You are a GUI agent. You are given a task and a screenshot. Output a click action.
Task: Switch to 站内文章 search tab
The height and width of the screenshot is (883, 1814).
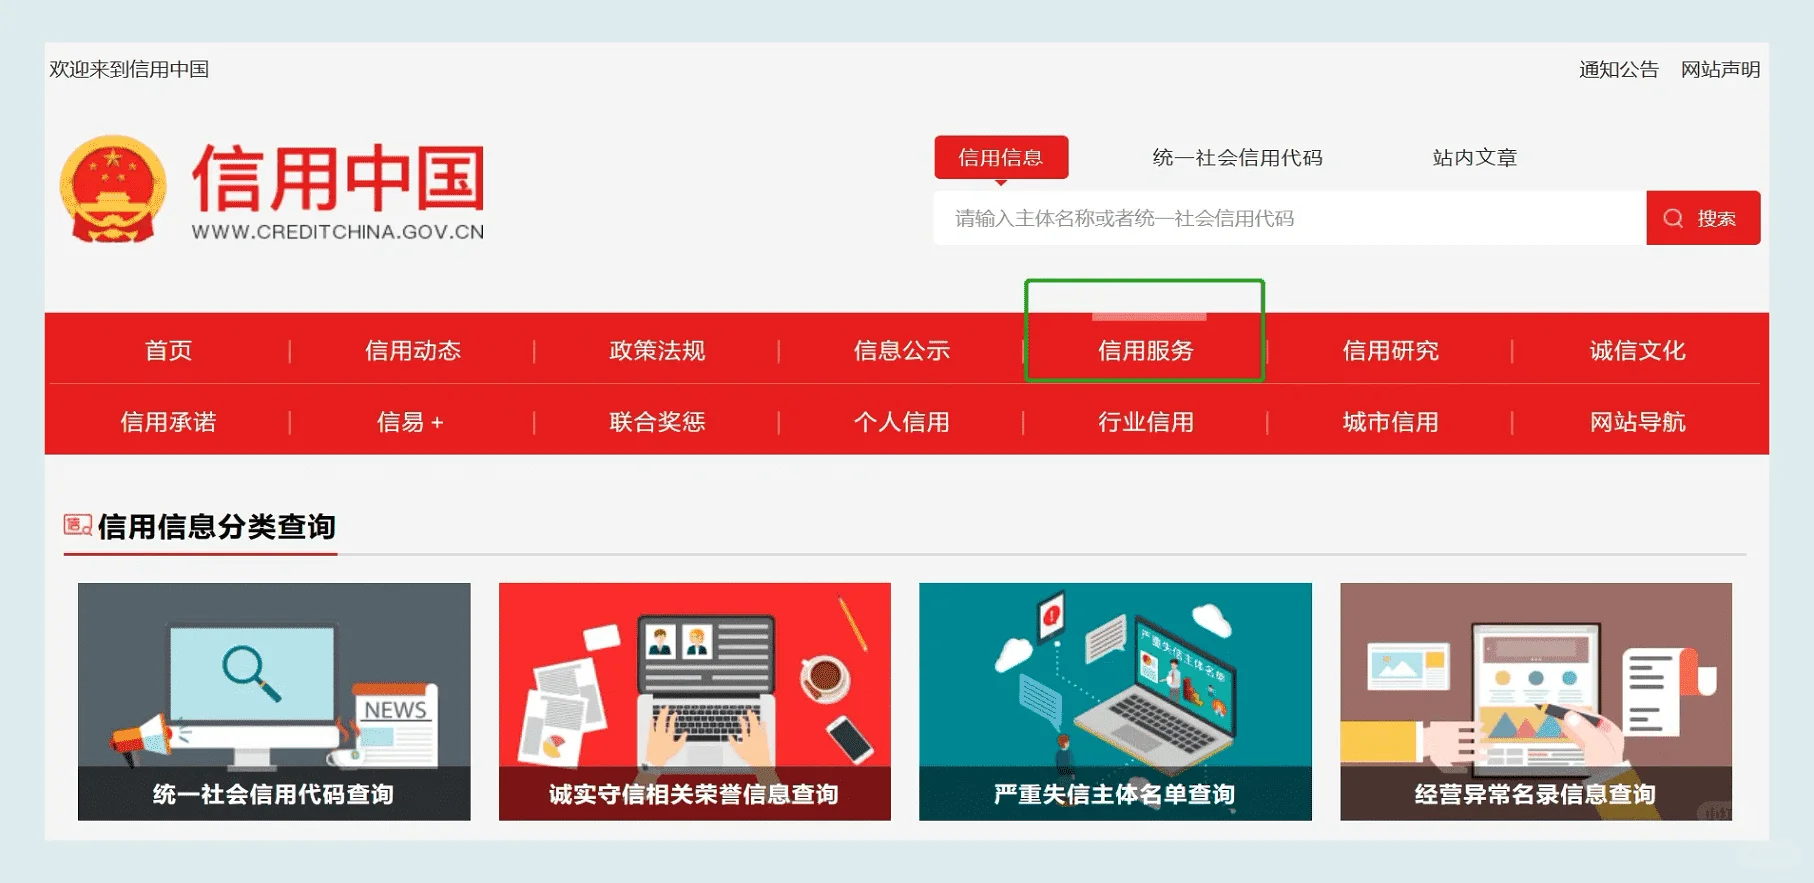(1475, 157)
